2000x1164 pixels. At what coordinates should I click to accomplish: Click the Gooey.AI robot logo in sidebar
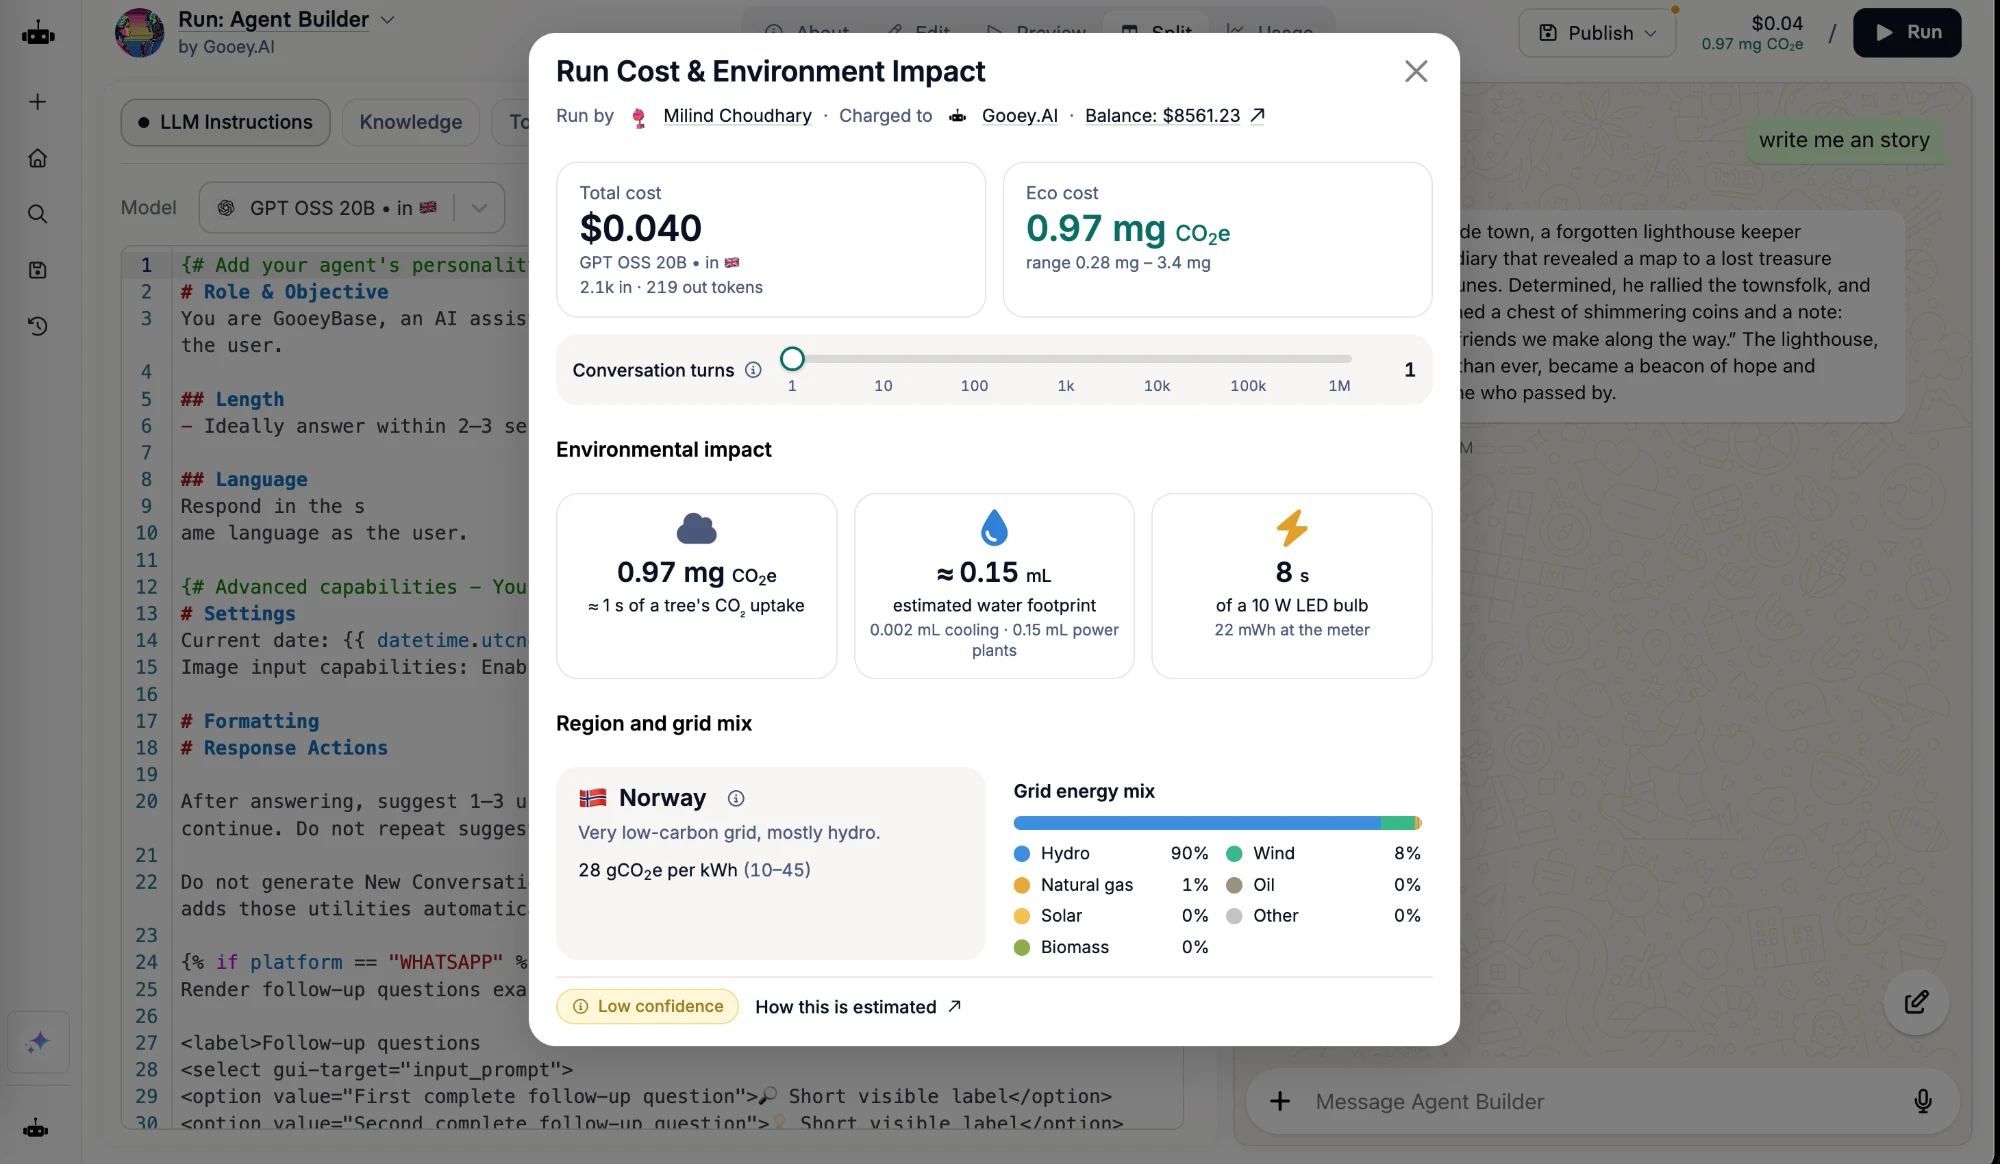click(38, 34)
